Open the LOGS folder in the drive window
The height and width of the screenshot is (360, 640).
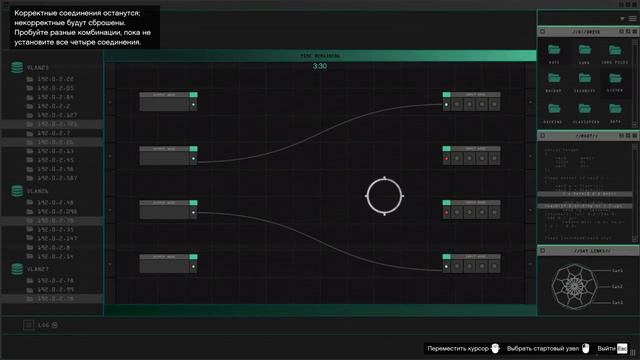coord(584,54)
